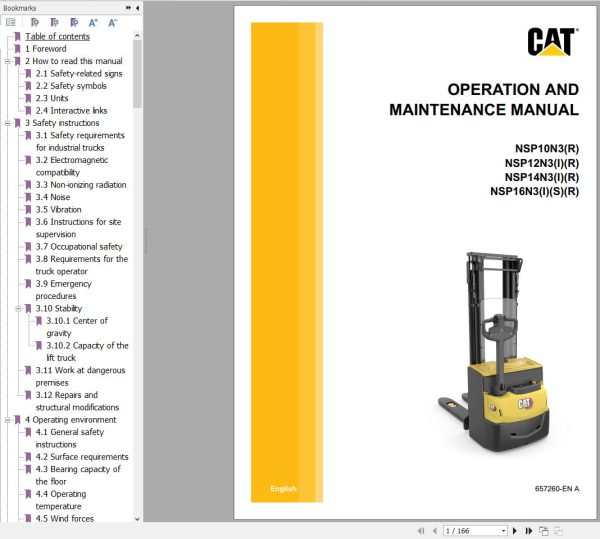The width and height of the screenshot is (600, 539).
Task: Open the '2.3 Units' bookmark
Action: coord(52,98)
